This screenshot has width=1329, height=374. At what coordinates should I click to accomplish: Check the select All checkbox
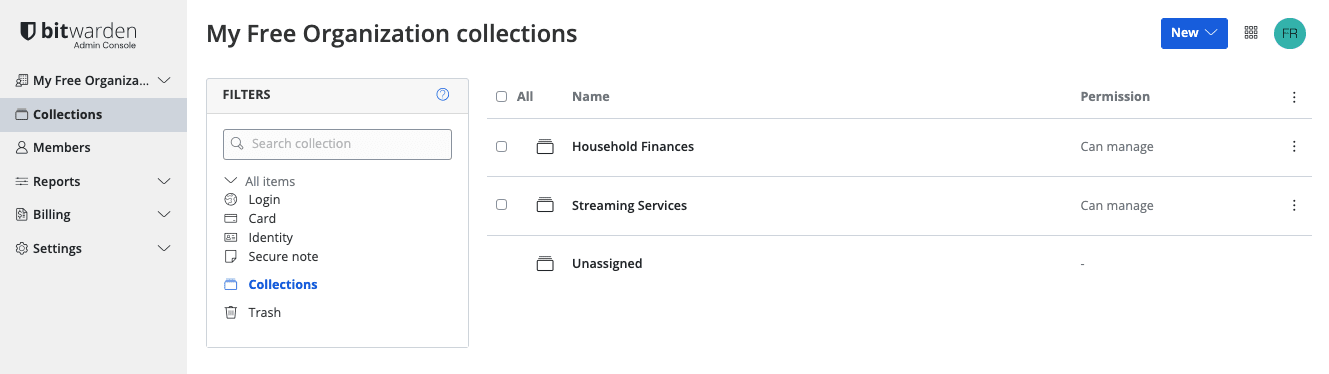coord(502,97)
